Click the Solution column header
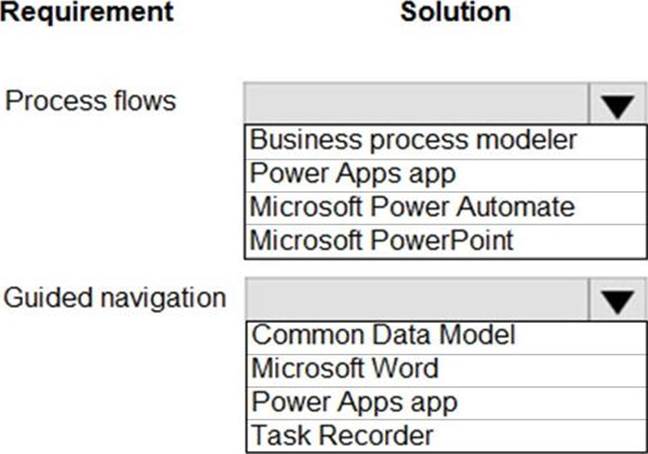The width and height of the screenshot is (648, 454). 455,13
